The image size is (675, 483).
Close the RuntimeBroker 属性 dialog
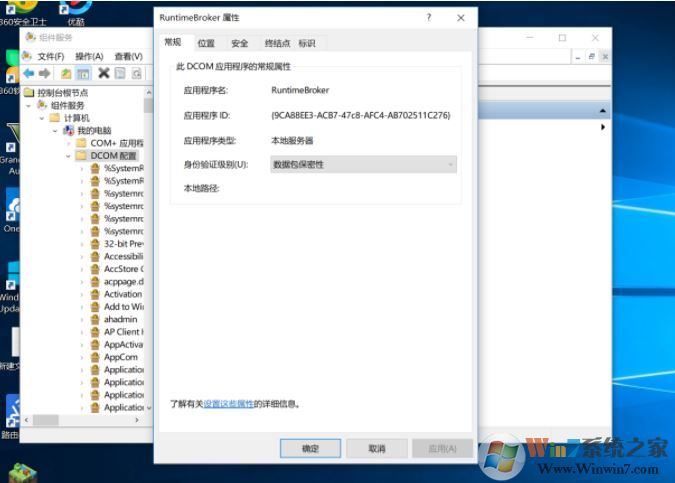pyautogui.click(x=461, y=18)
